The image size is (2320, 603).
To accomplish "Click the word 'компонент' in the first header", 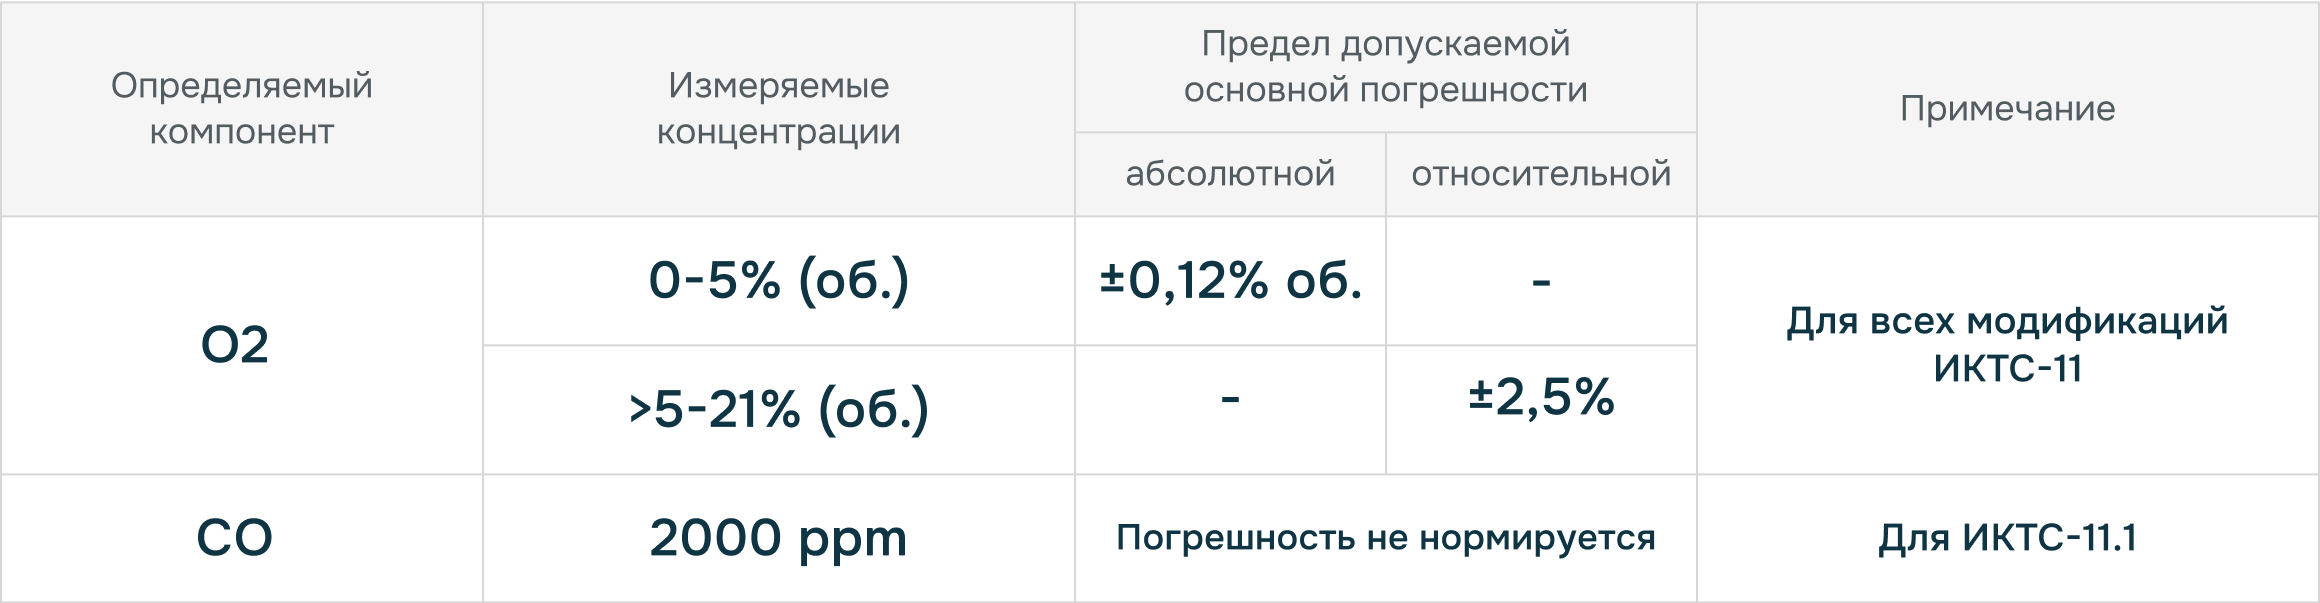I will [242, 132].
